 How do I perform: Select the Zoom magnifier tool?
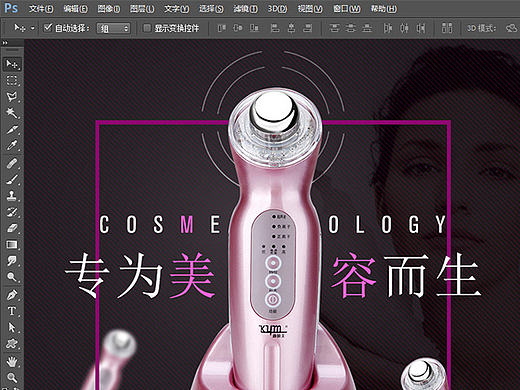pyautogui.click(x=12, y=377)
